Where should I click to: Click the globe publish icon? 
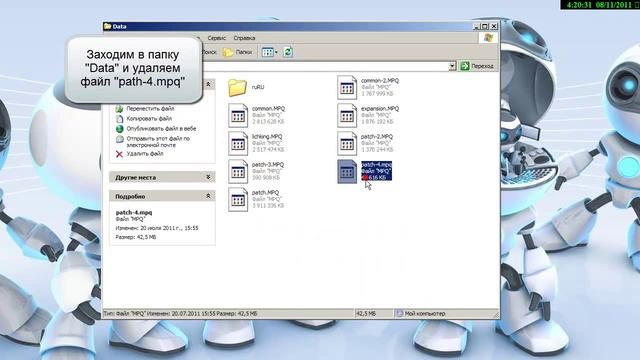[x=119, y=129]
